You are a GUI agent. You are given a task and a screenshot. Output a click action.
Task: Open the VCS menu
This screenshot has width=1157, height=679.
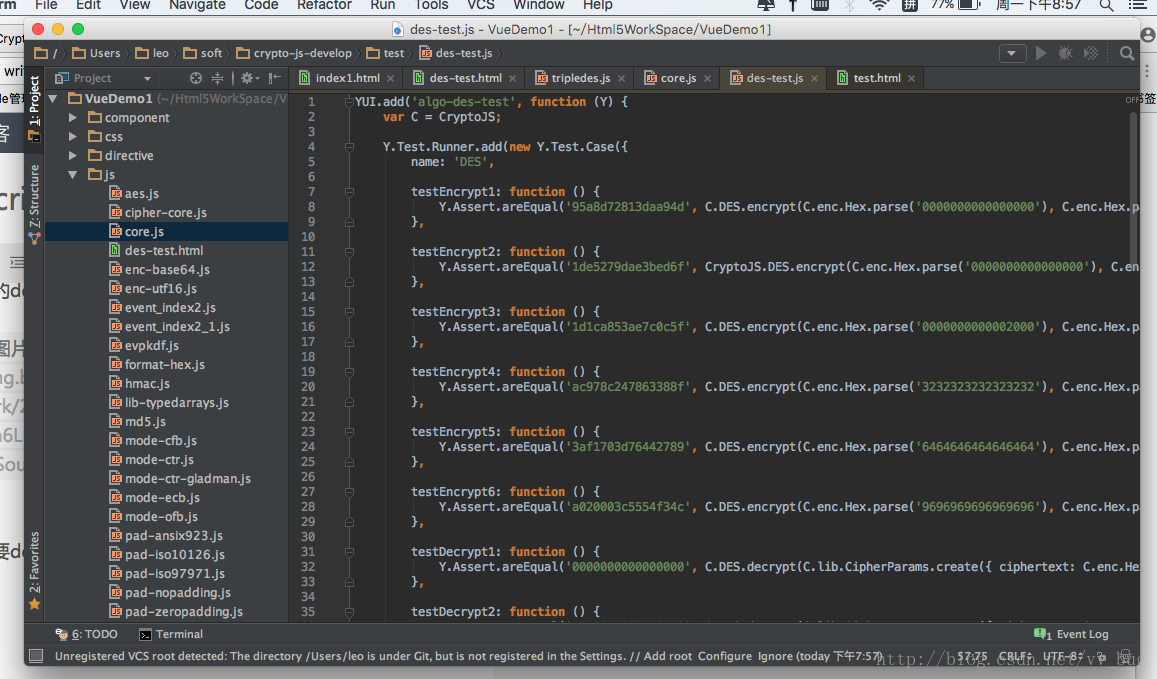click(x=480, y=5)
